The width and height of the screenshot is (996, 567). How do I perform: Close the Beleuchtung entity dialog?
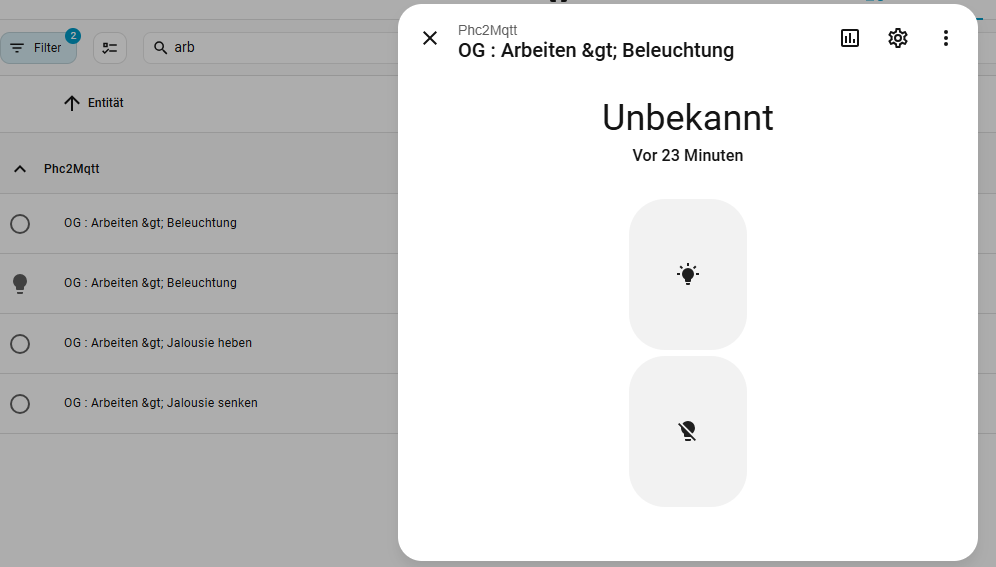point(430,38)
